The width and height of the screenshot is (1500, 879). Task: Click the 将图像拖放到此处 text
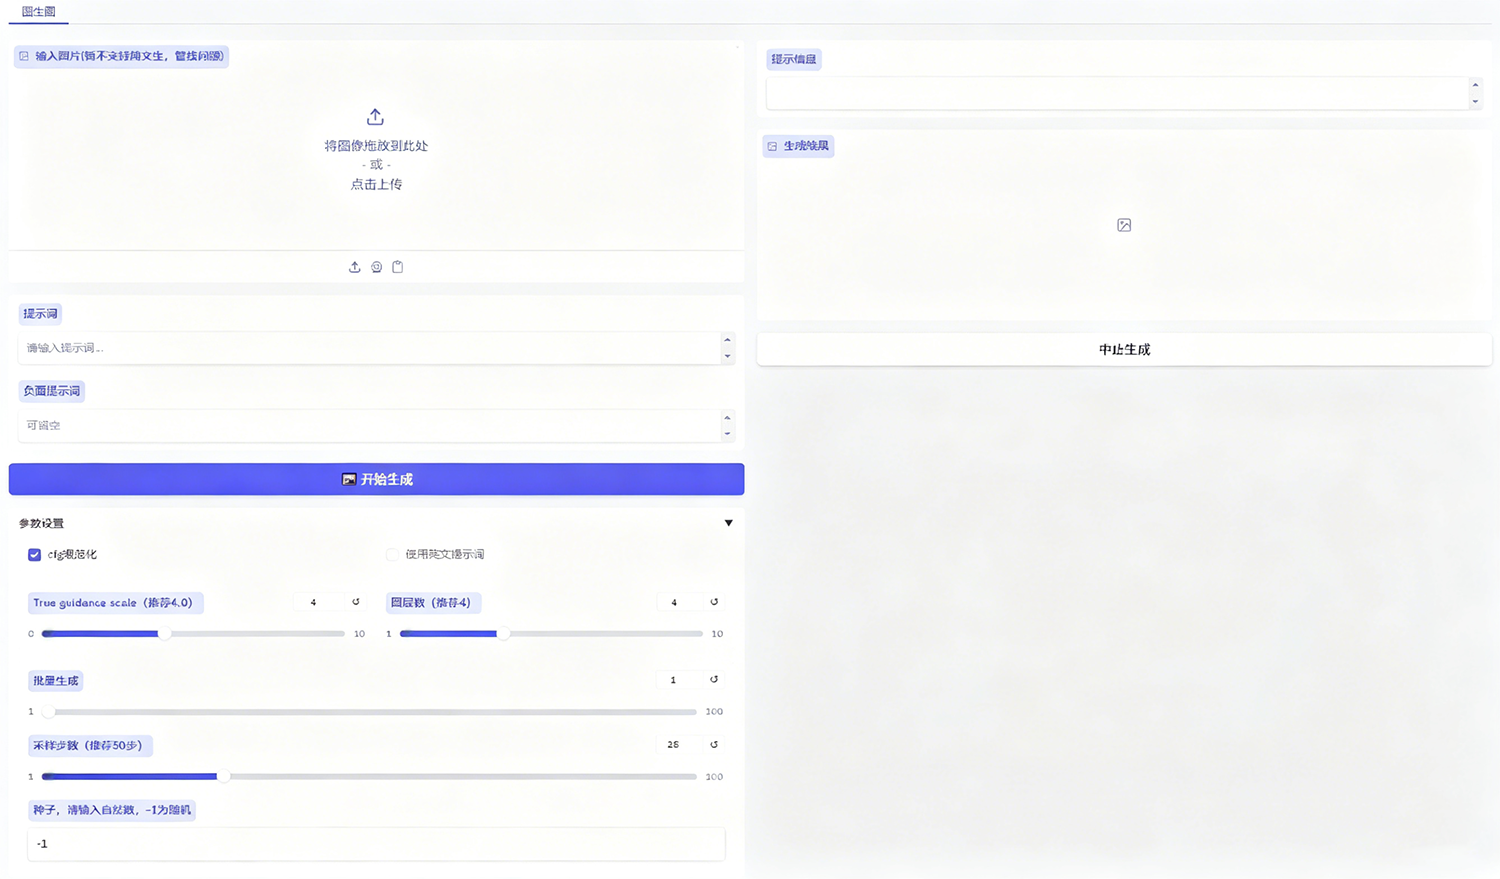(376, 146)
